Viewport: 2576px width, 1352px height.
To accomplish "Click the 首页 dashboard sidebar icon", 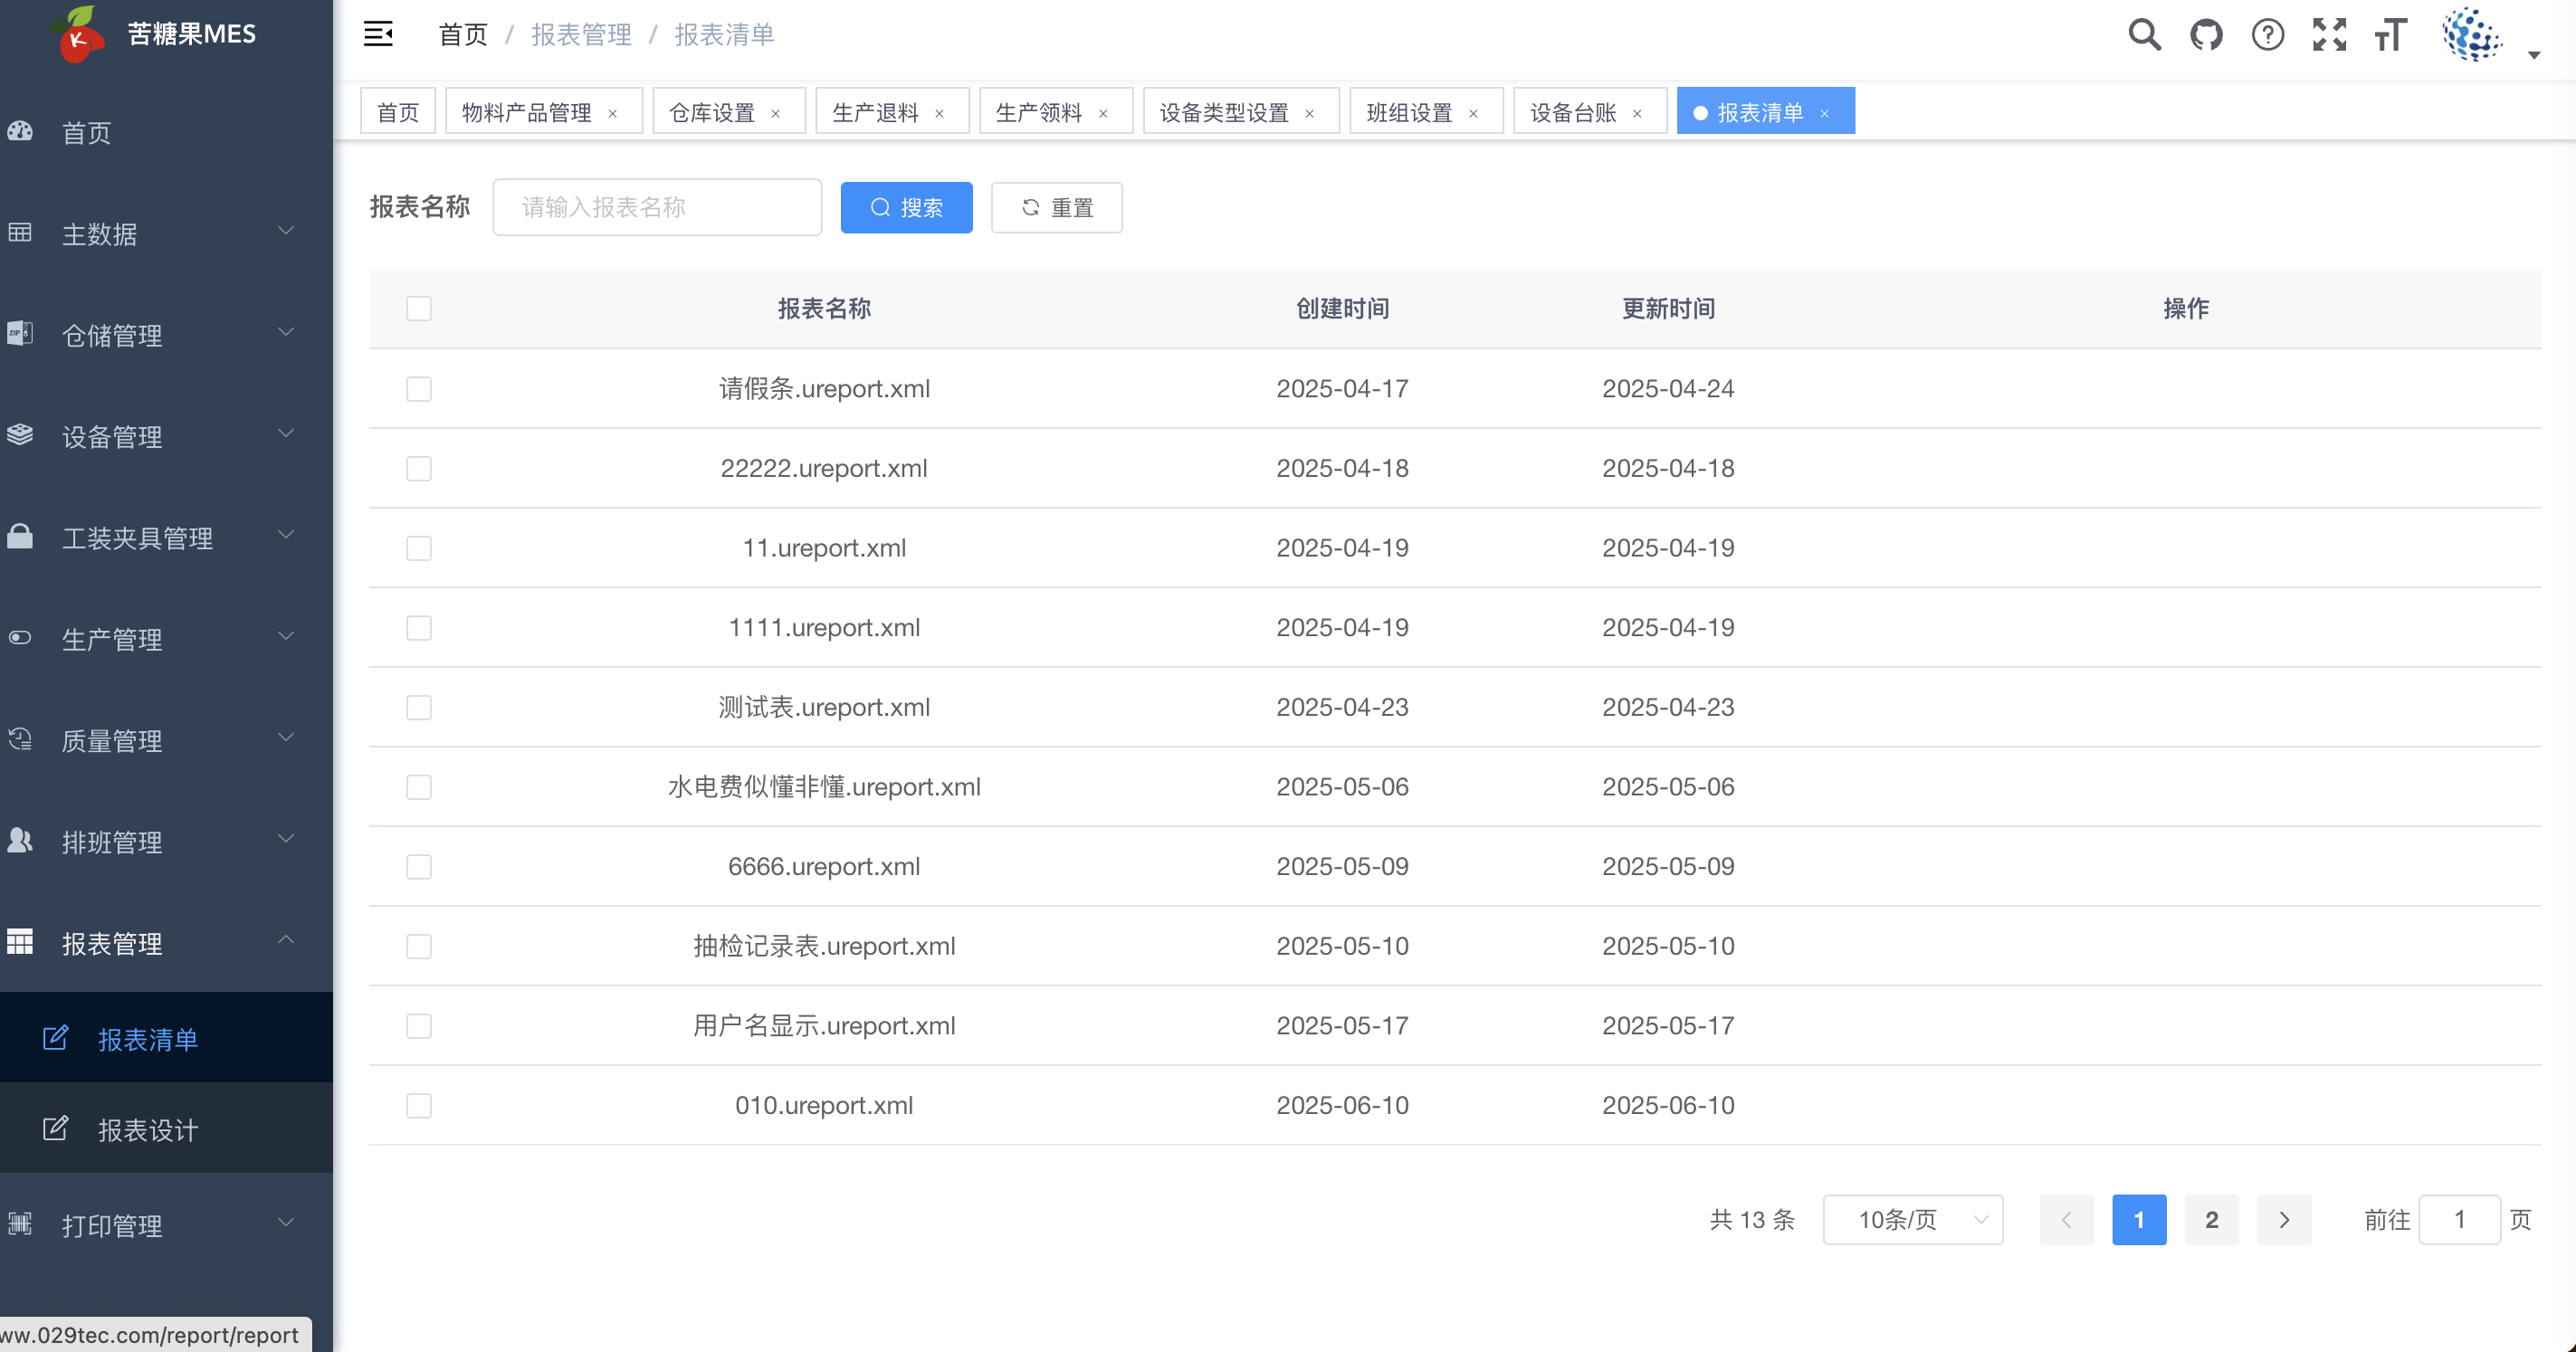I will 20,131.
